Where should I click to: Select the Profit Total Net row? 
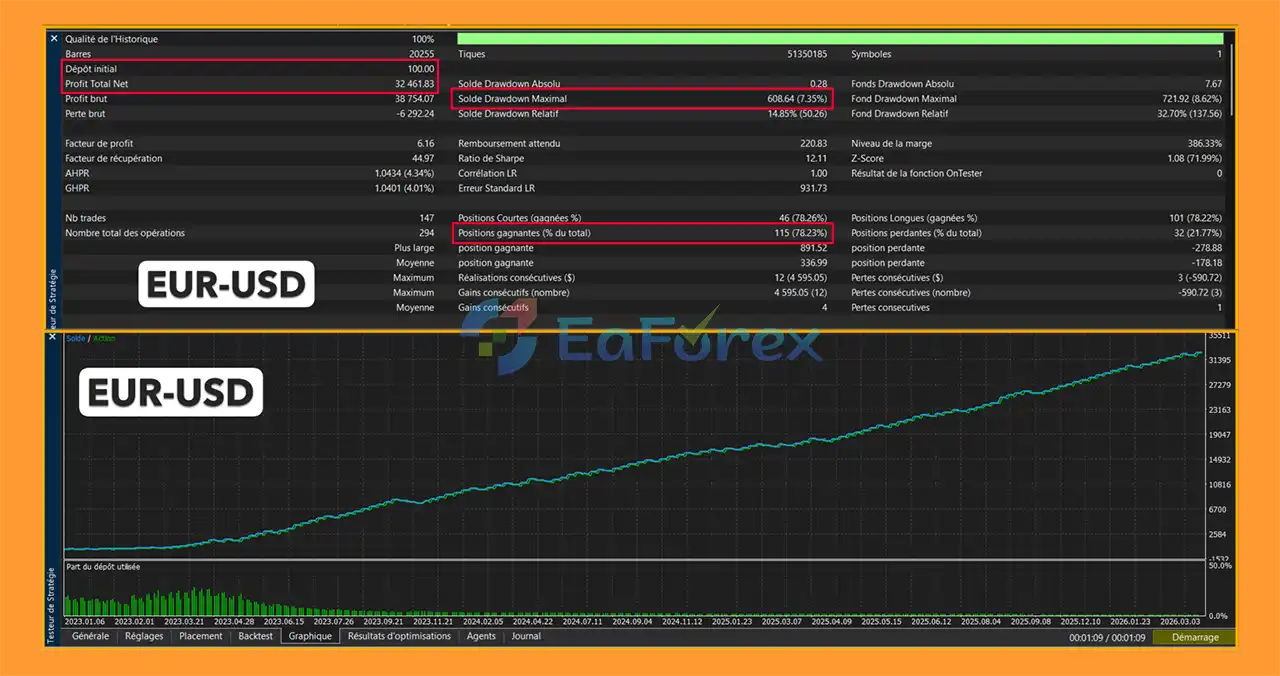coord(250,84)
